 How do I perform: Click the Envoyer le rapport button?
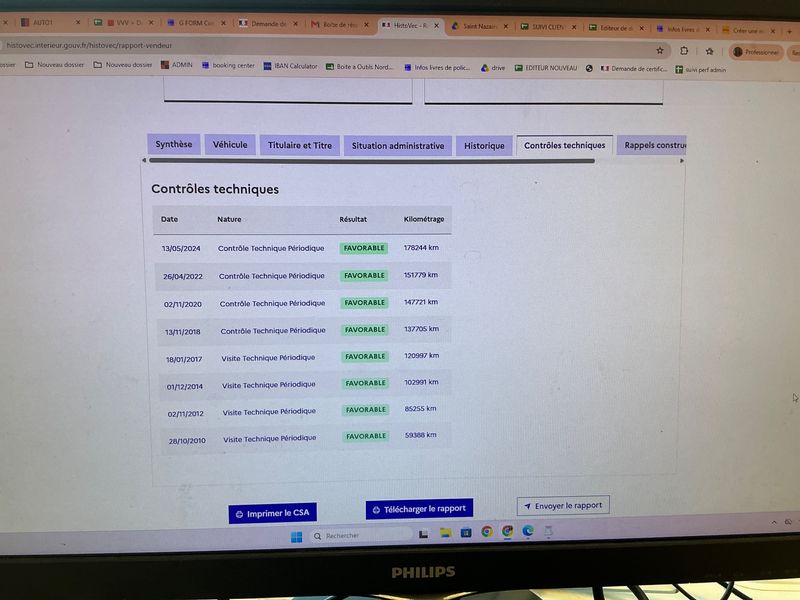point(563,506)
